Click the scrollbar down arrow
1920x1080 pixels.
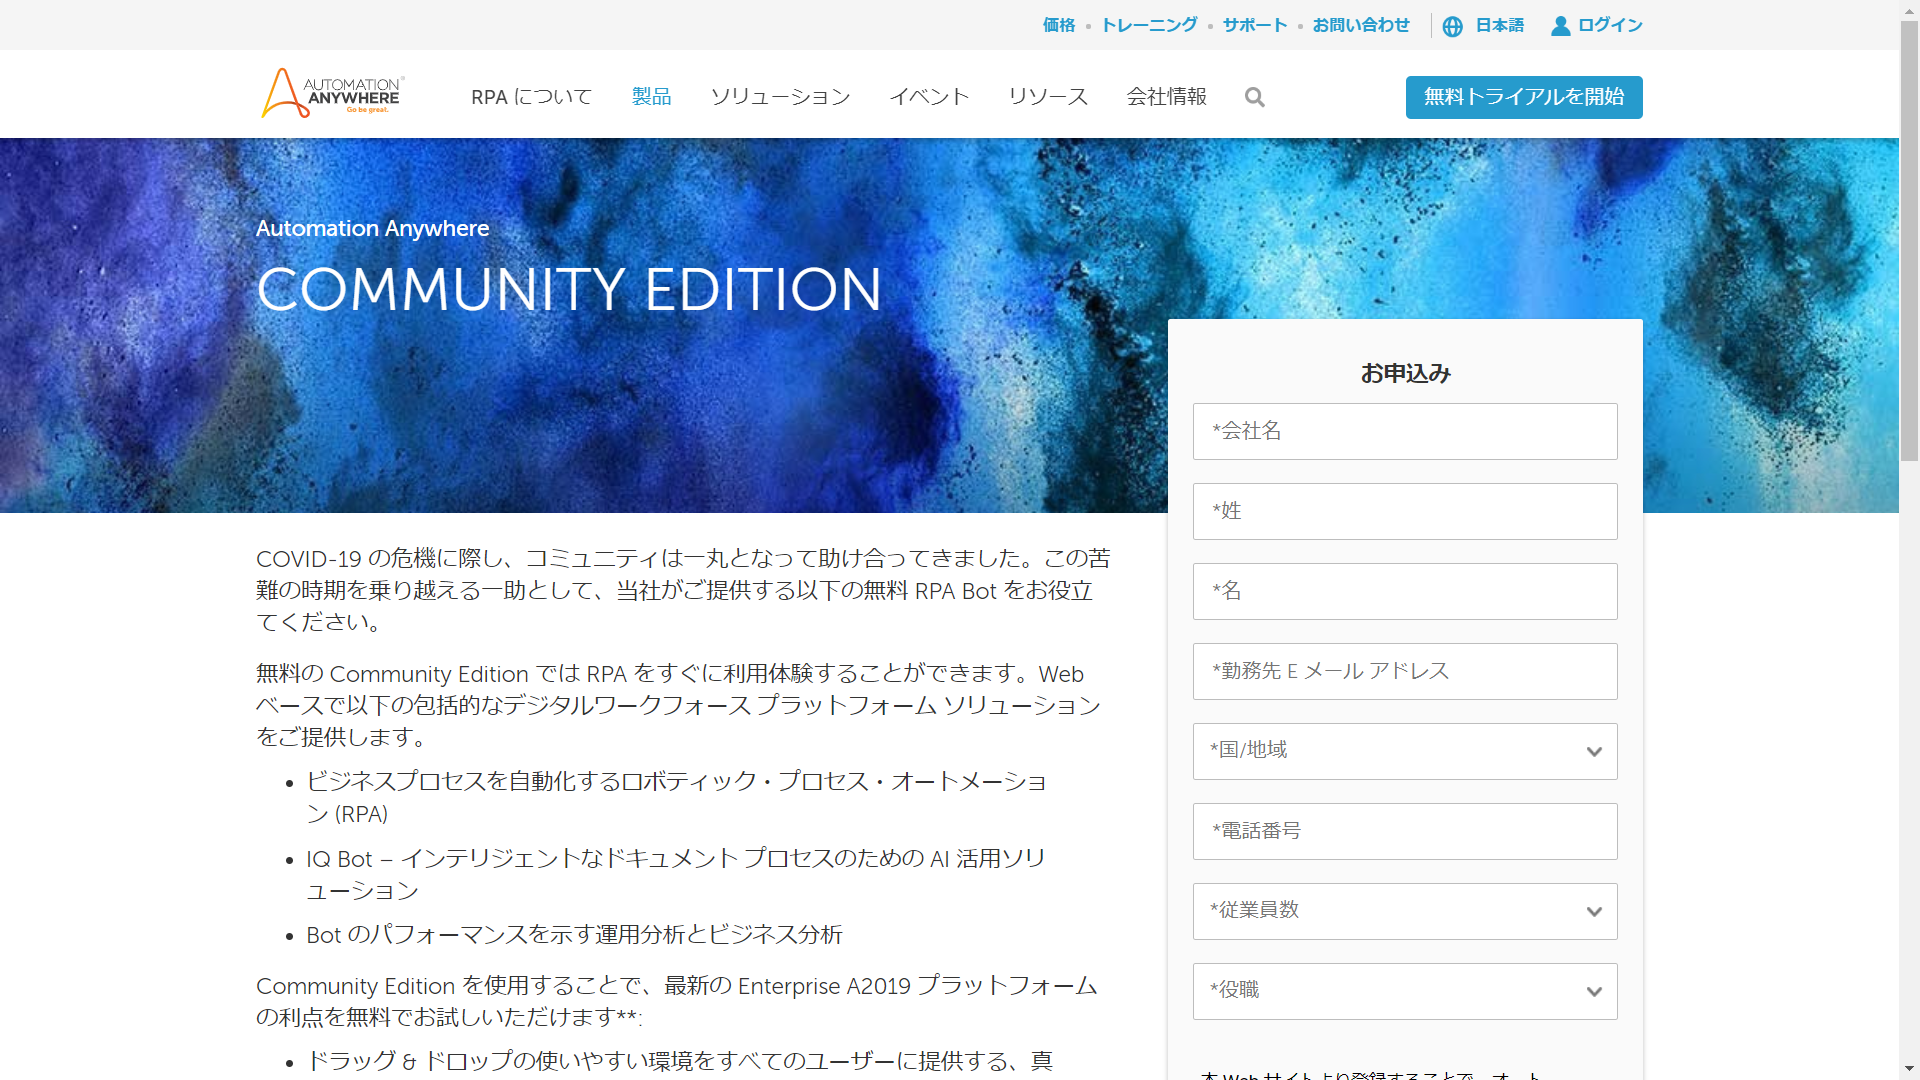coord(1909,1070)
